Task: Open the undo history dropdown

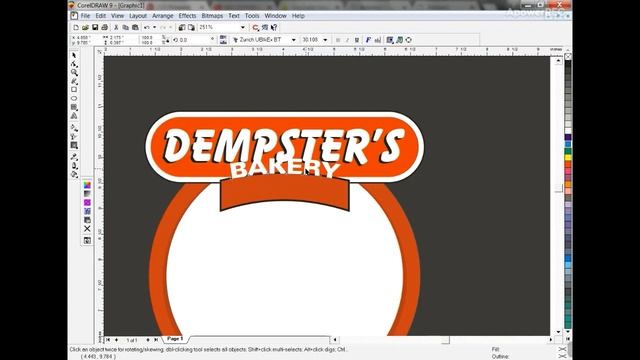Action: point(154,27)
